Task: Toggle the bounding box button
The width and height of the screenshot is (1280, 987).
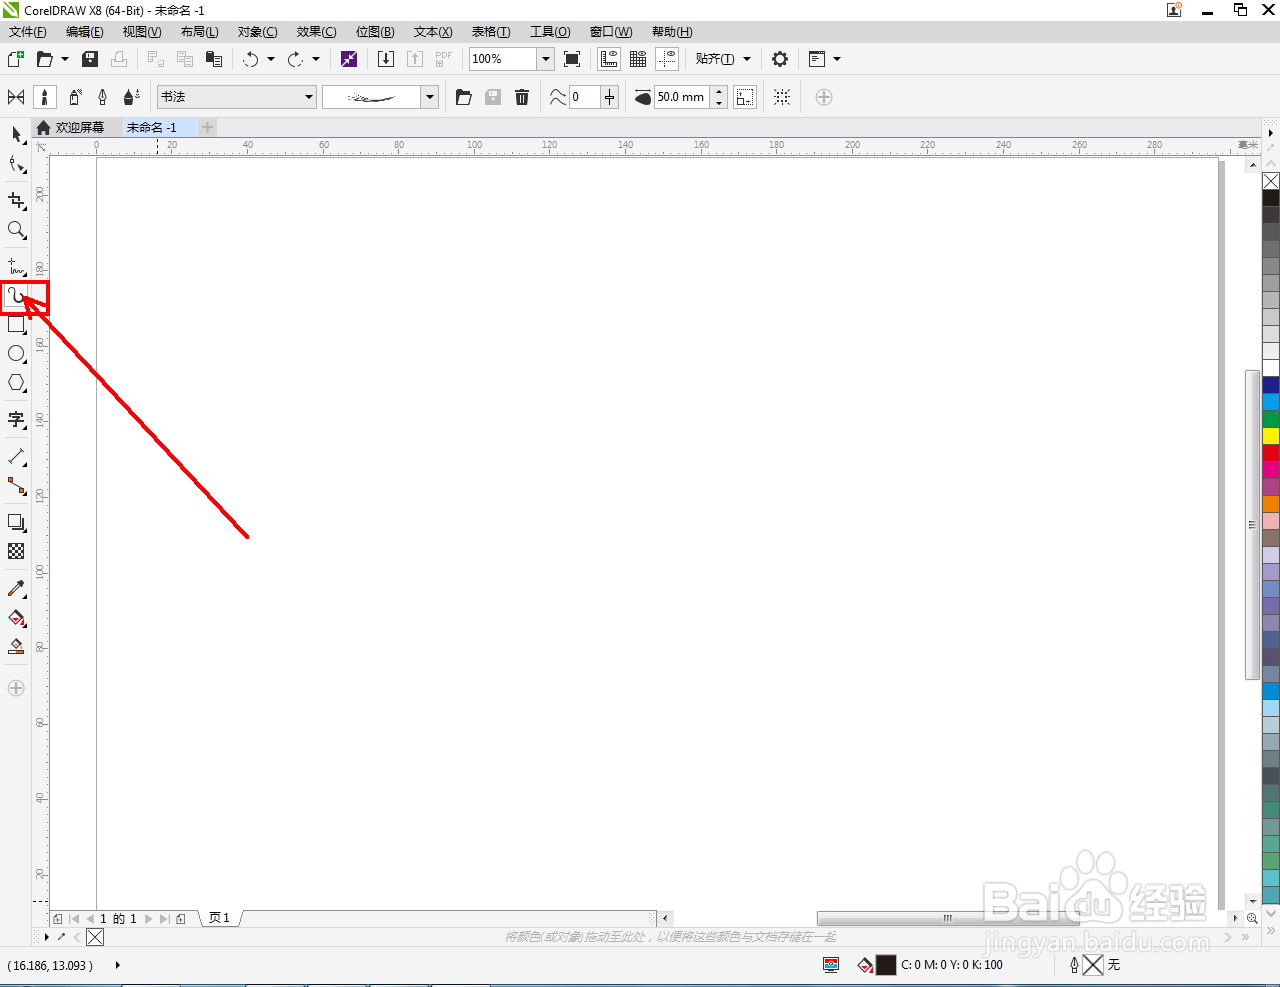Action: [782, 97]
